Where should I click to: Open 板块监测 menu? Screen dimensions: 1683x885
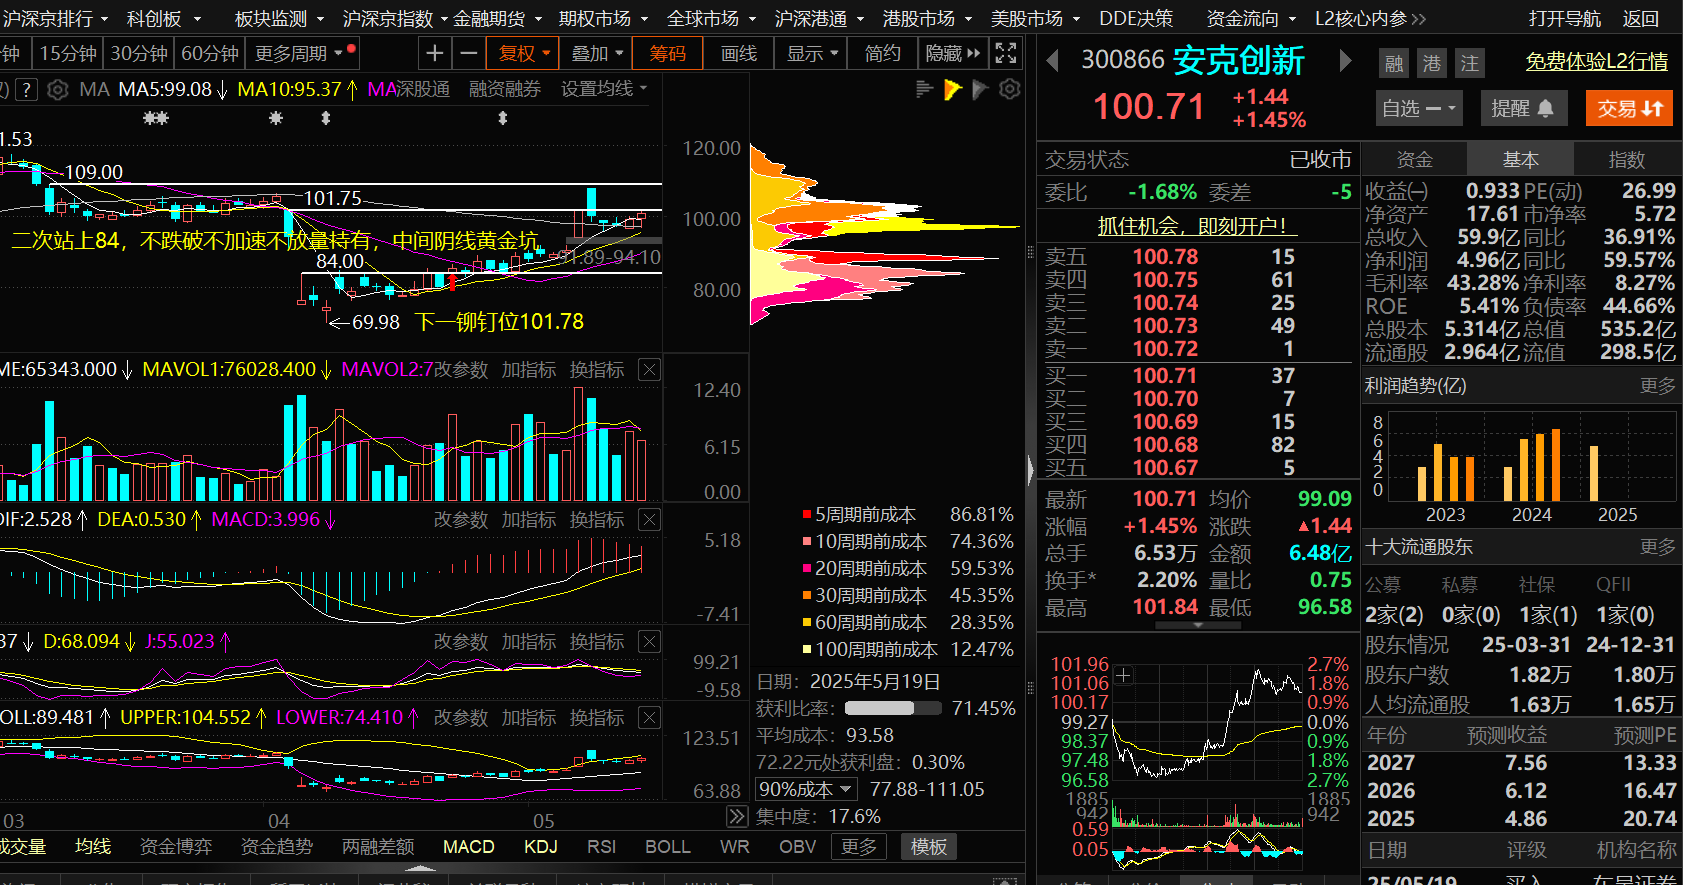click(x=279, y=19)
